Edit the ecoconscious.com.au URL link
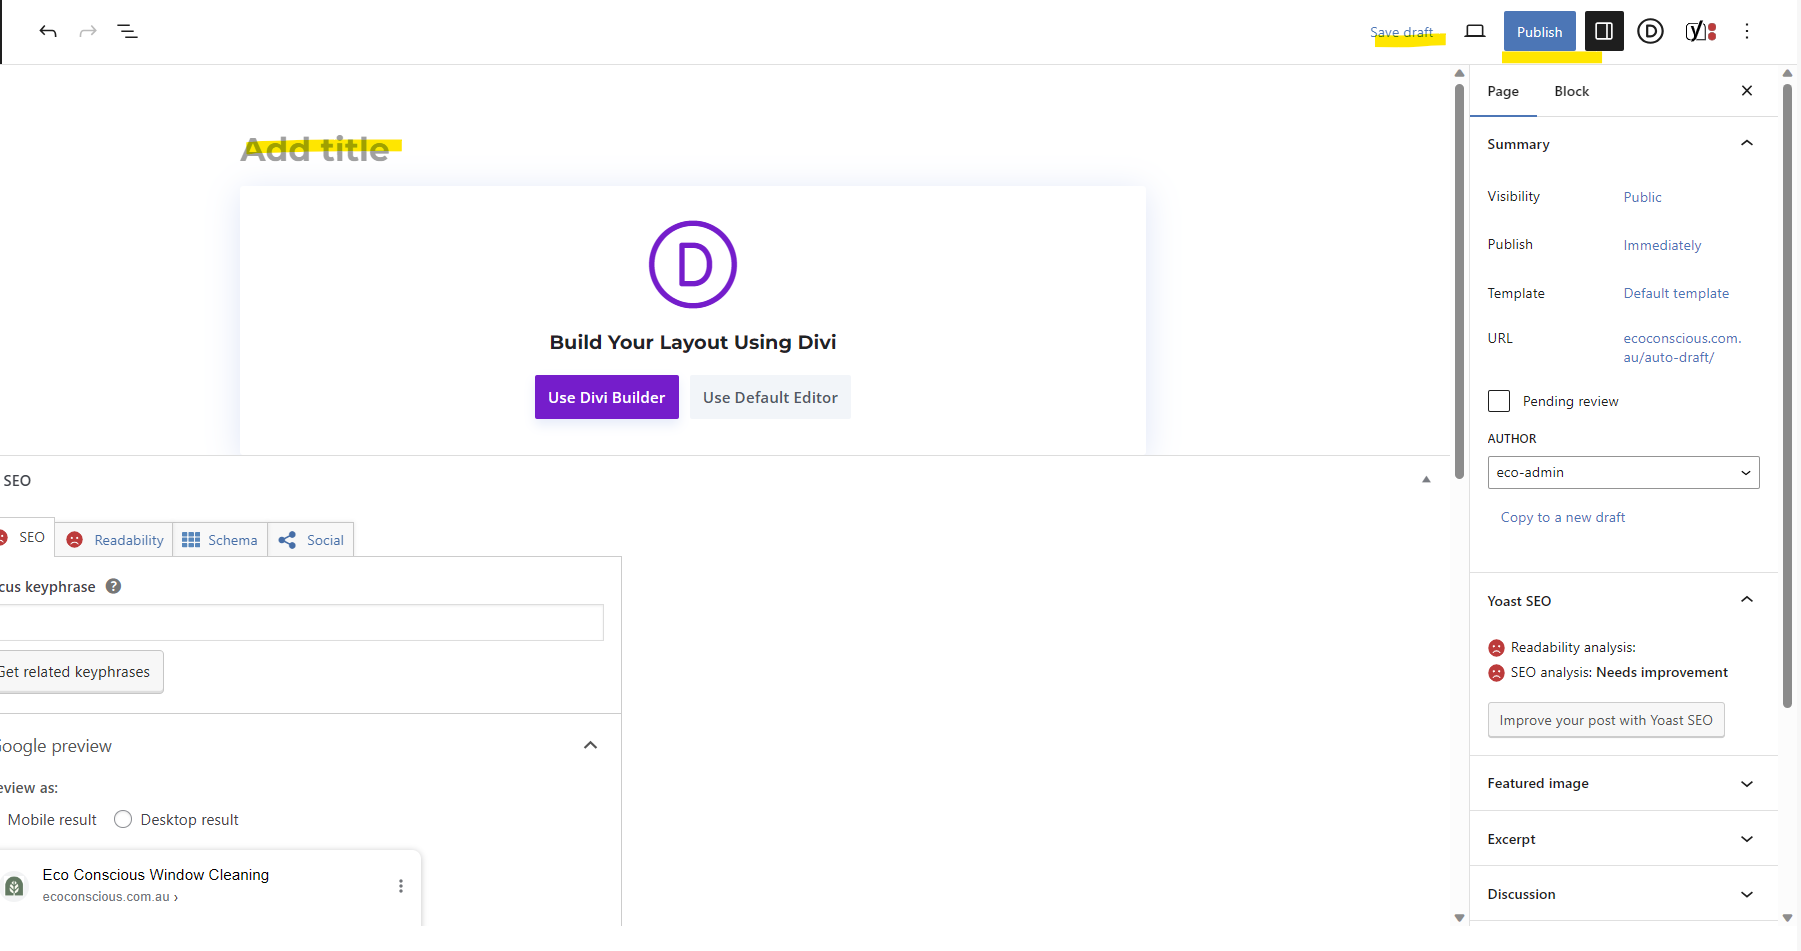Image resolution: width=1801 pixels, height=951 pixels. (1682, 348)
